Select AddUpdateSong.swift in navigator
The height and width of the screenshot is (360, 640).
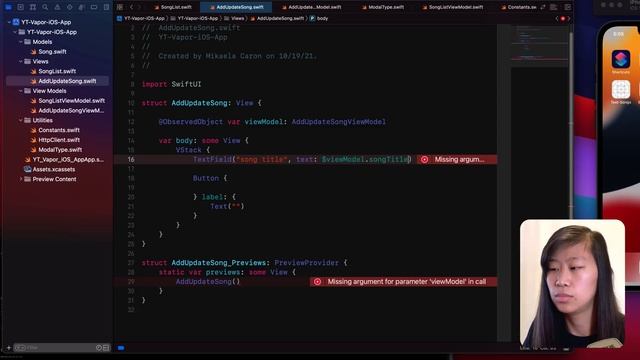click(58, 81)
